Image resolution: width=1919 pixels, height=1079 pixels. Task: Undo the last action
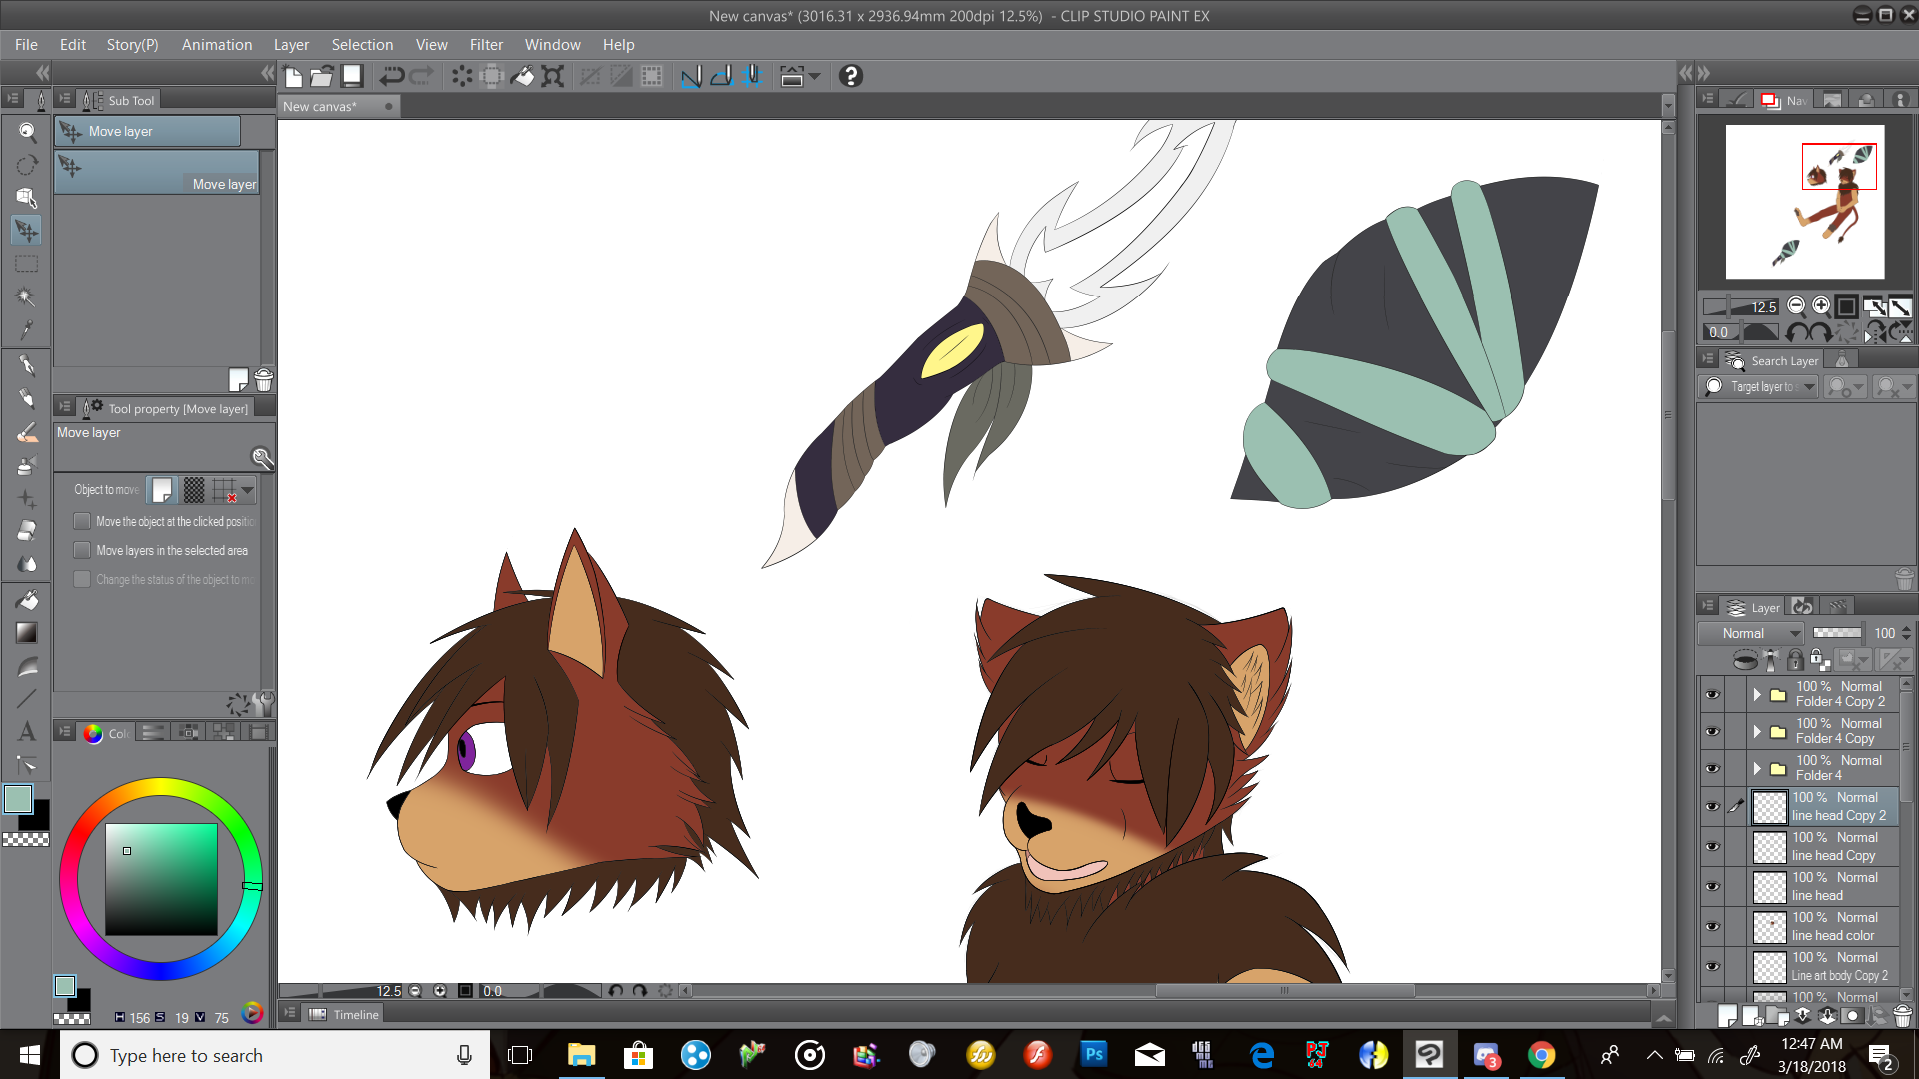pyautogui.click(x=392, y=76)
